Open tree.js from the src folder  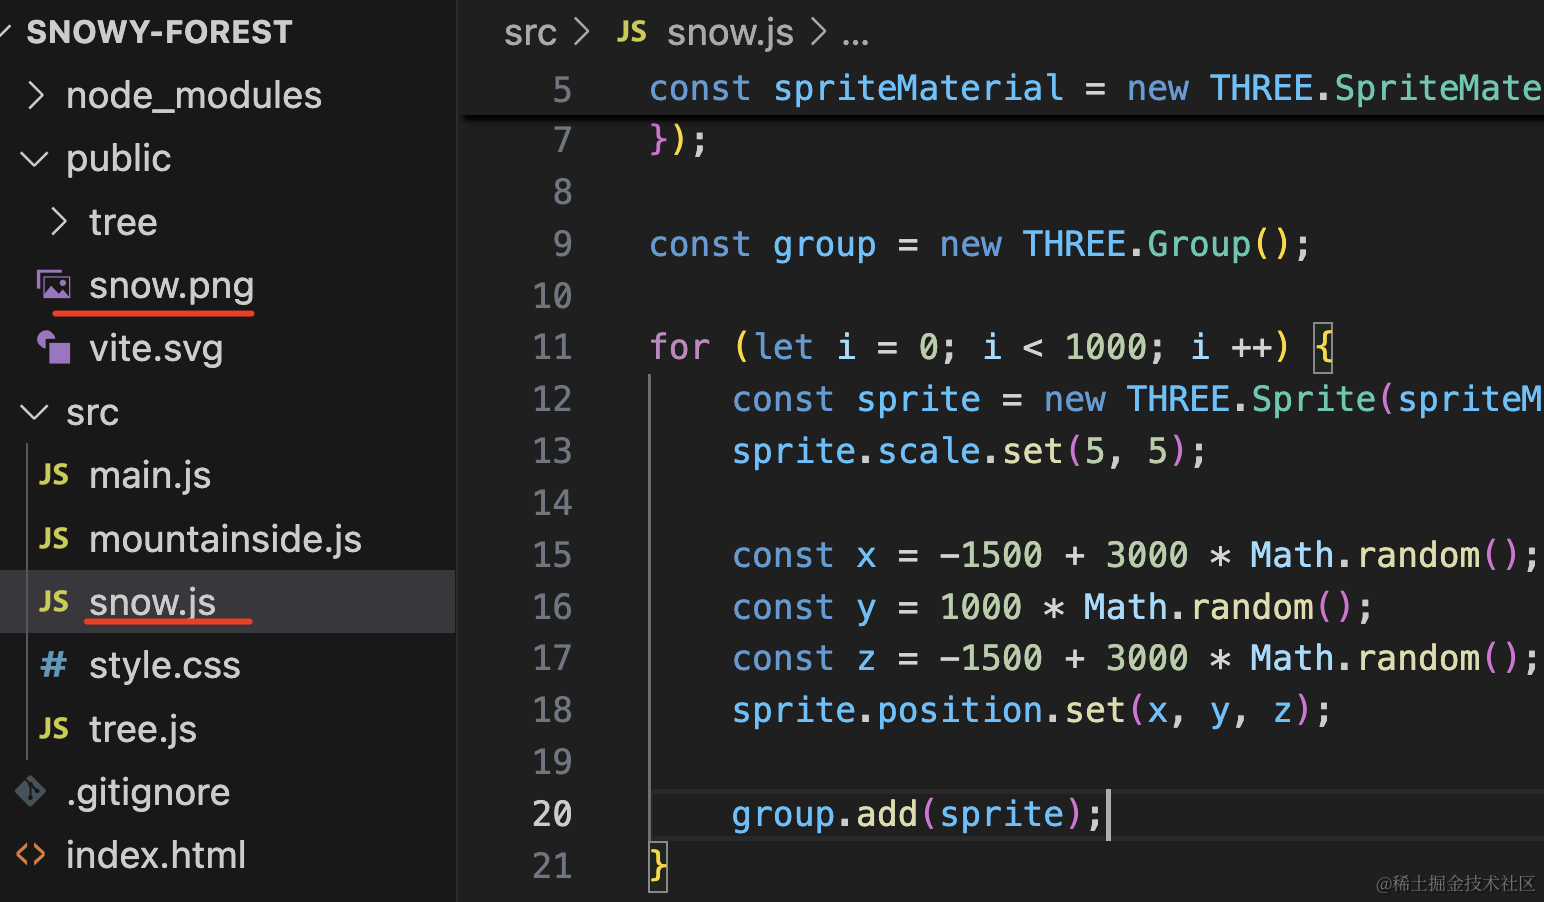(143, 730)
